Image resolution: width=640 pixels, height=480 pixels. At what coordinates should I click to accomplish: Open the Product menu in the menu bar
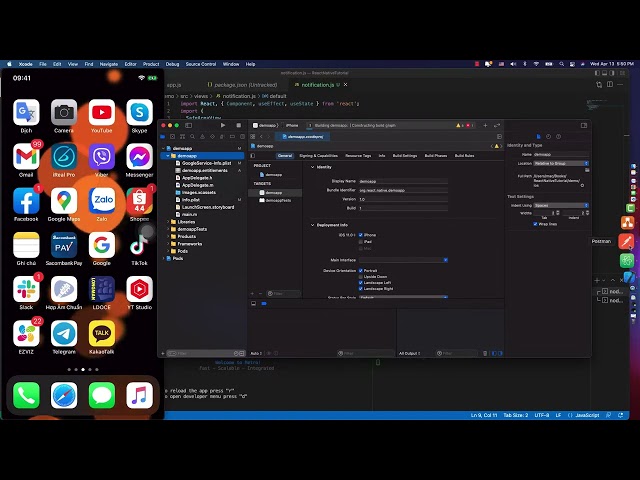(x=151, y=64)
